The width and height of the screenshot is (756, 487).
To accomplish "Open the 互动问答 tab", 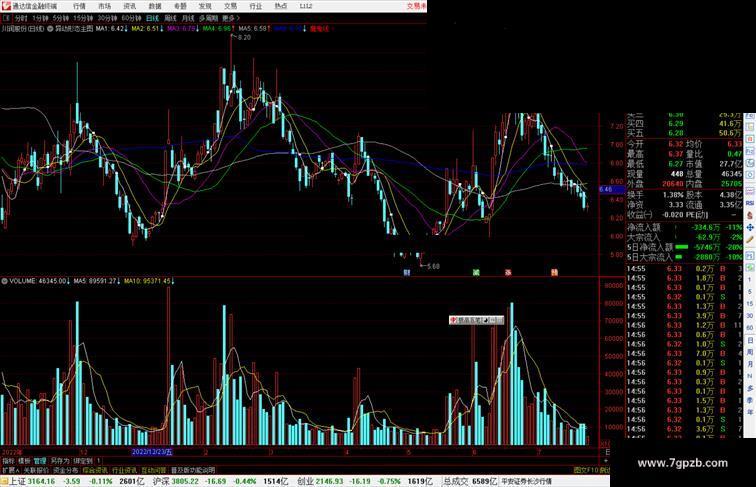I will click(154, 470).
